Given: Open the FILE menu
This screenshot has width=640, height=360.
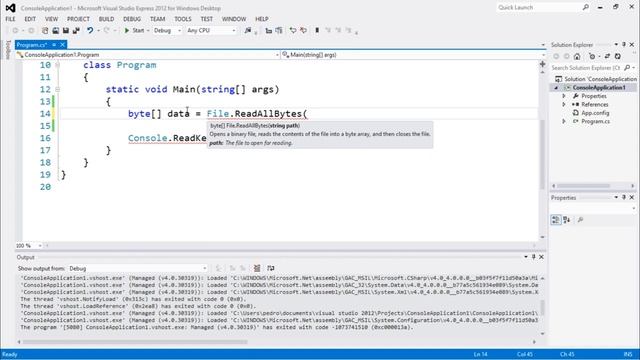Looking at the screenshot, I should tap(11, 19).
